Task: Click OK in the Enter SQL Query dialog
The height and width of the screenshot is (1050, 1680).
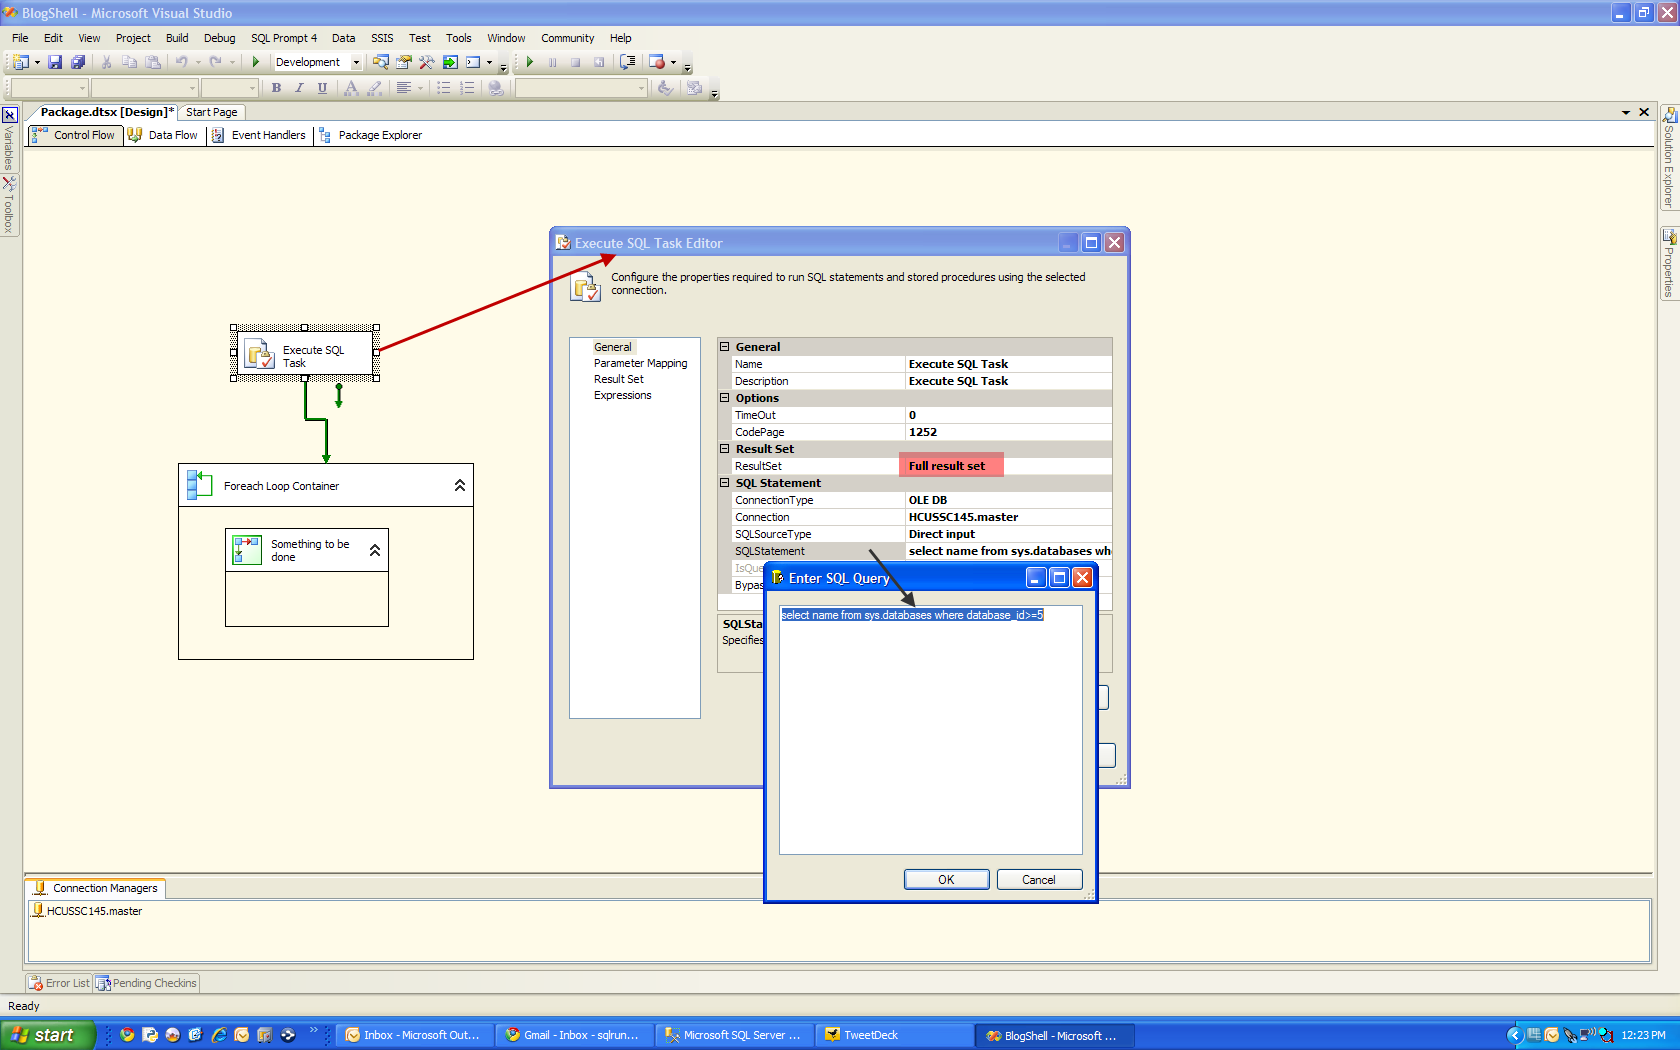Action: (946, 880)
